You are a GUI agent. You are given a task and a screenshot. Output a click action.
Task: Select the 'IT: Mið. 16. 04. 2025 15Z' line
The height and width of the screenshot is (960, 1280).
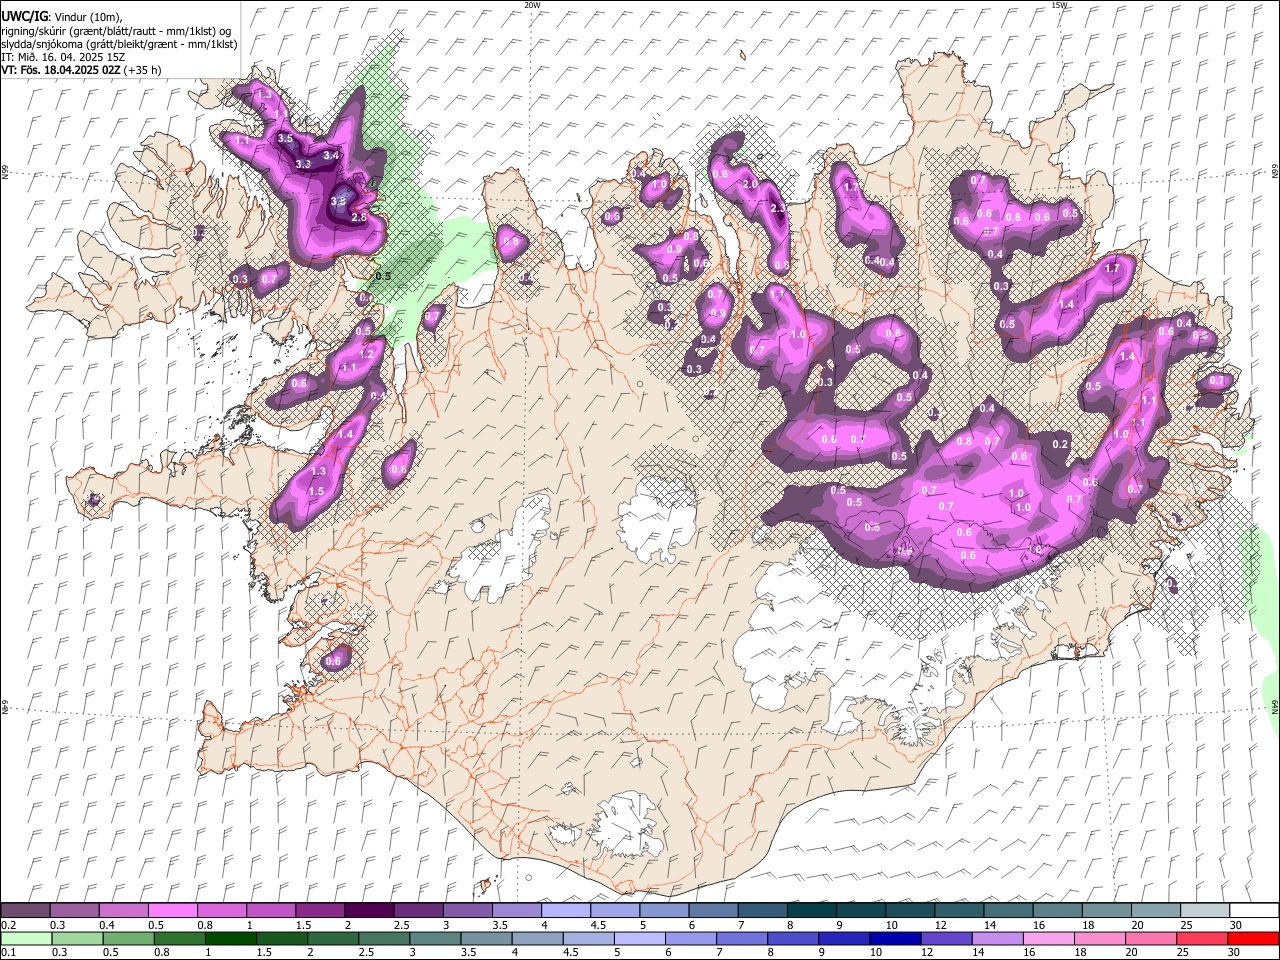[65, 57]
